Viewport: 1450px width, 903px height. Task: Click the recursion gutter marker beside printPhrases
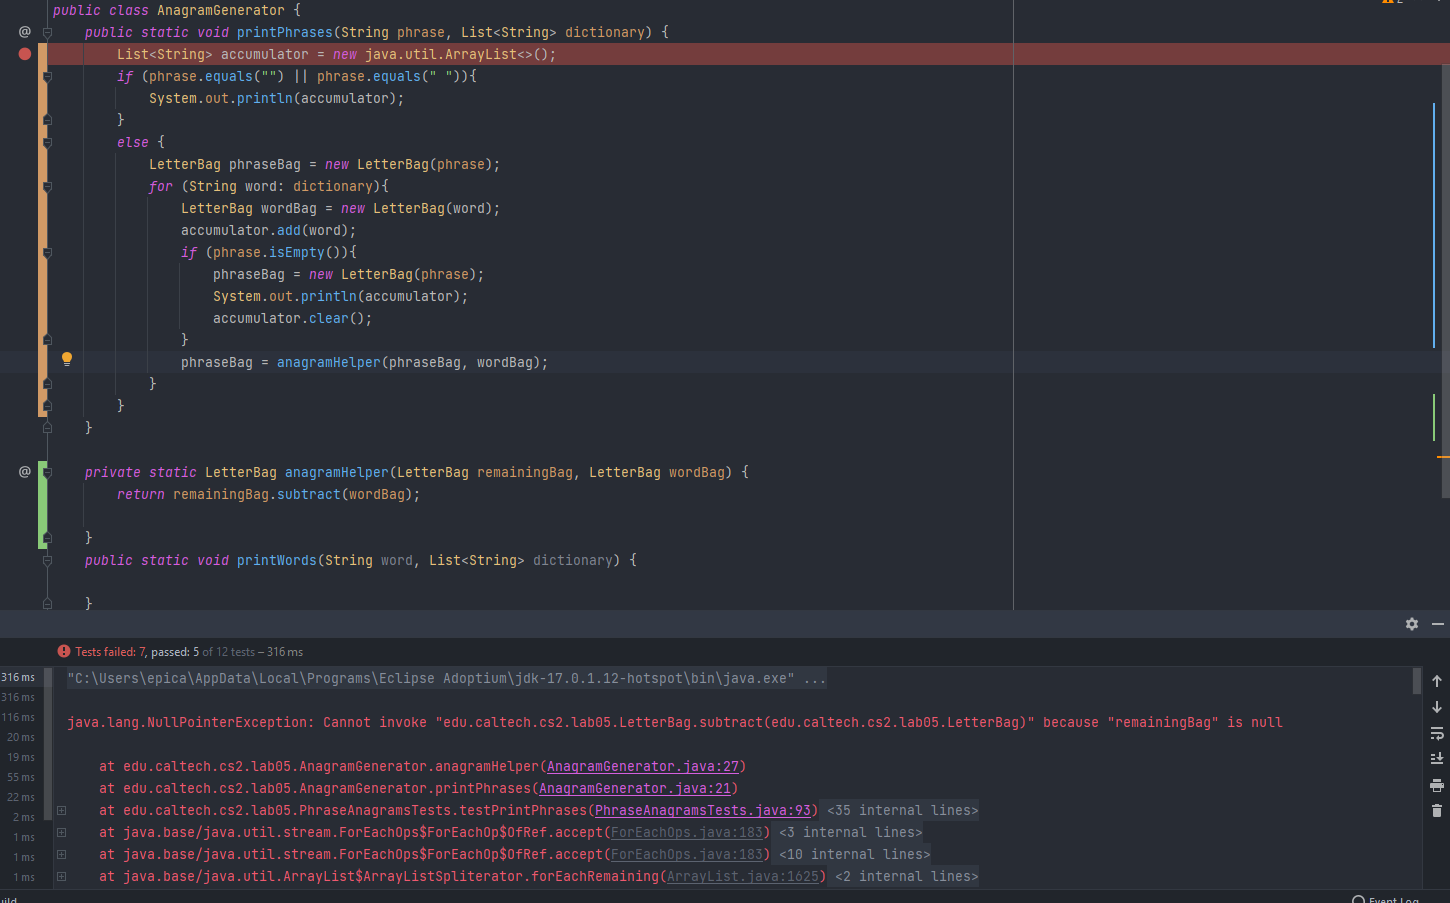[25, 32]
